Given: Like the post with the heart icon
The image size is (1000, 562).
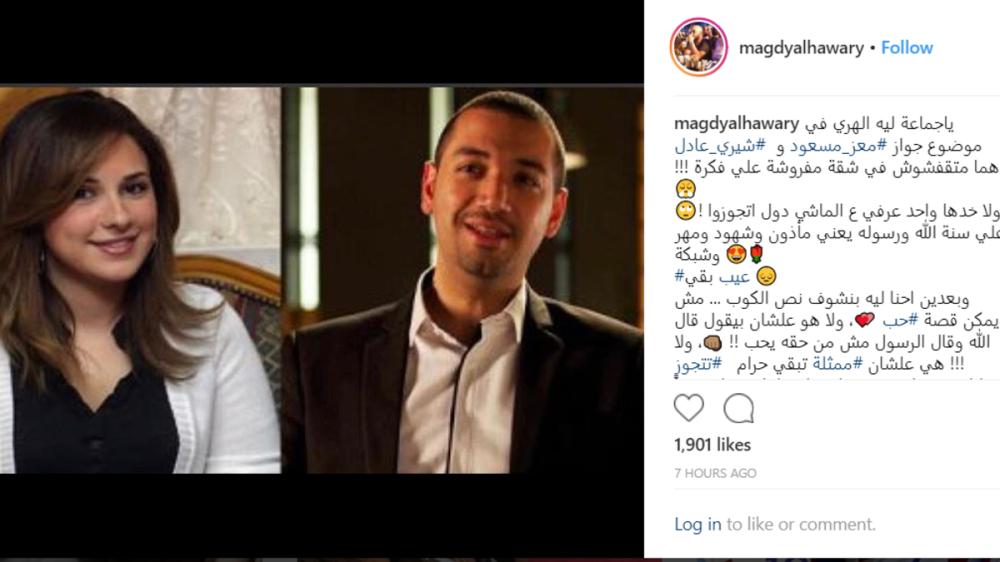Looking at the screenshot, I should tap(689, 408).
